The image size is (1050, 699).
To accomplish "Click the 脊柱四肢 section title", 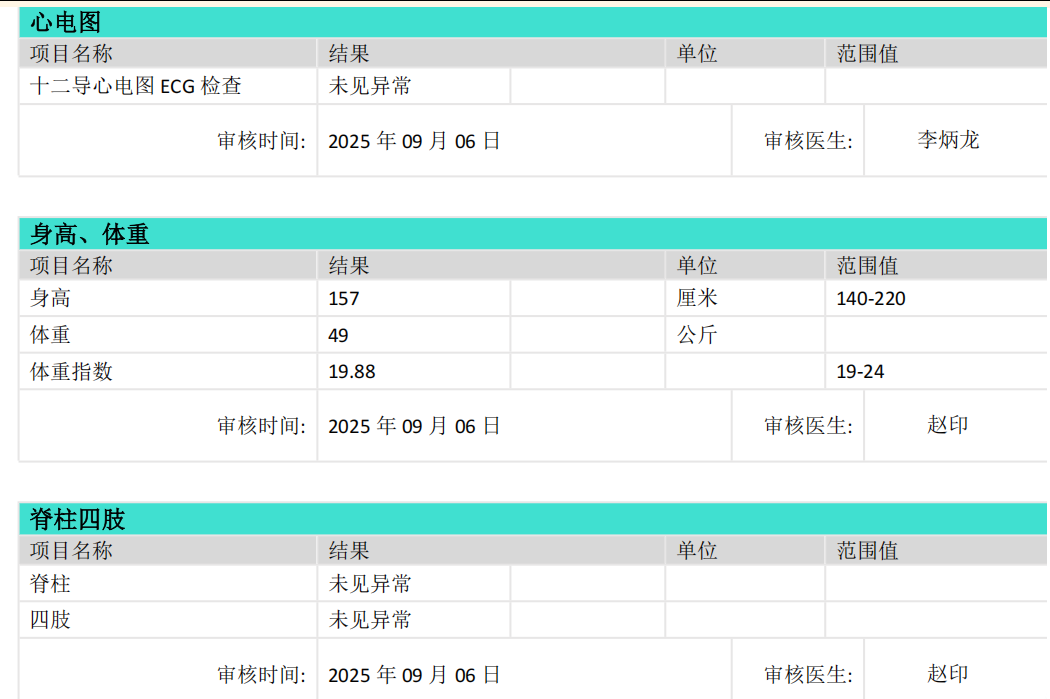I will click(78, 520).
